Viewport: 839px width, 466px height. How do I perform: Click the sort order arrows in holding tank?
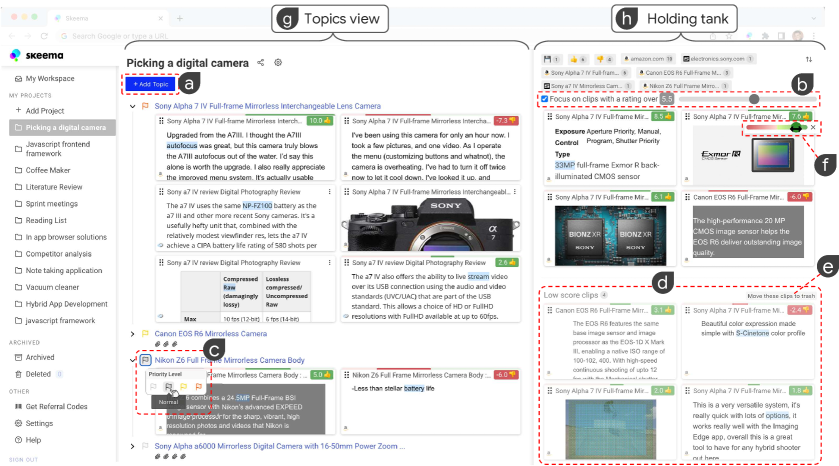(809, 59)
